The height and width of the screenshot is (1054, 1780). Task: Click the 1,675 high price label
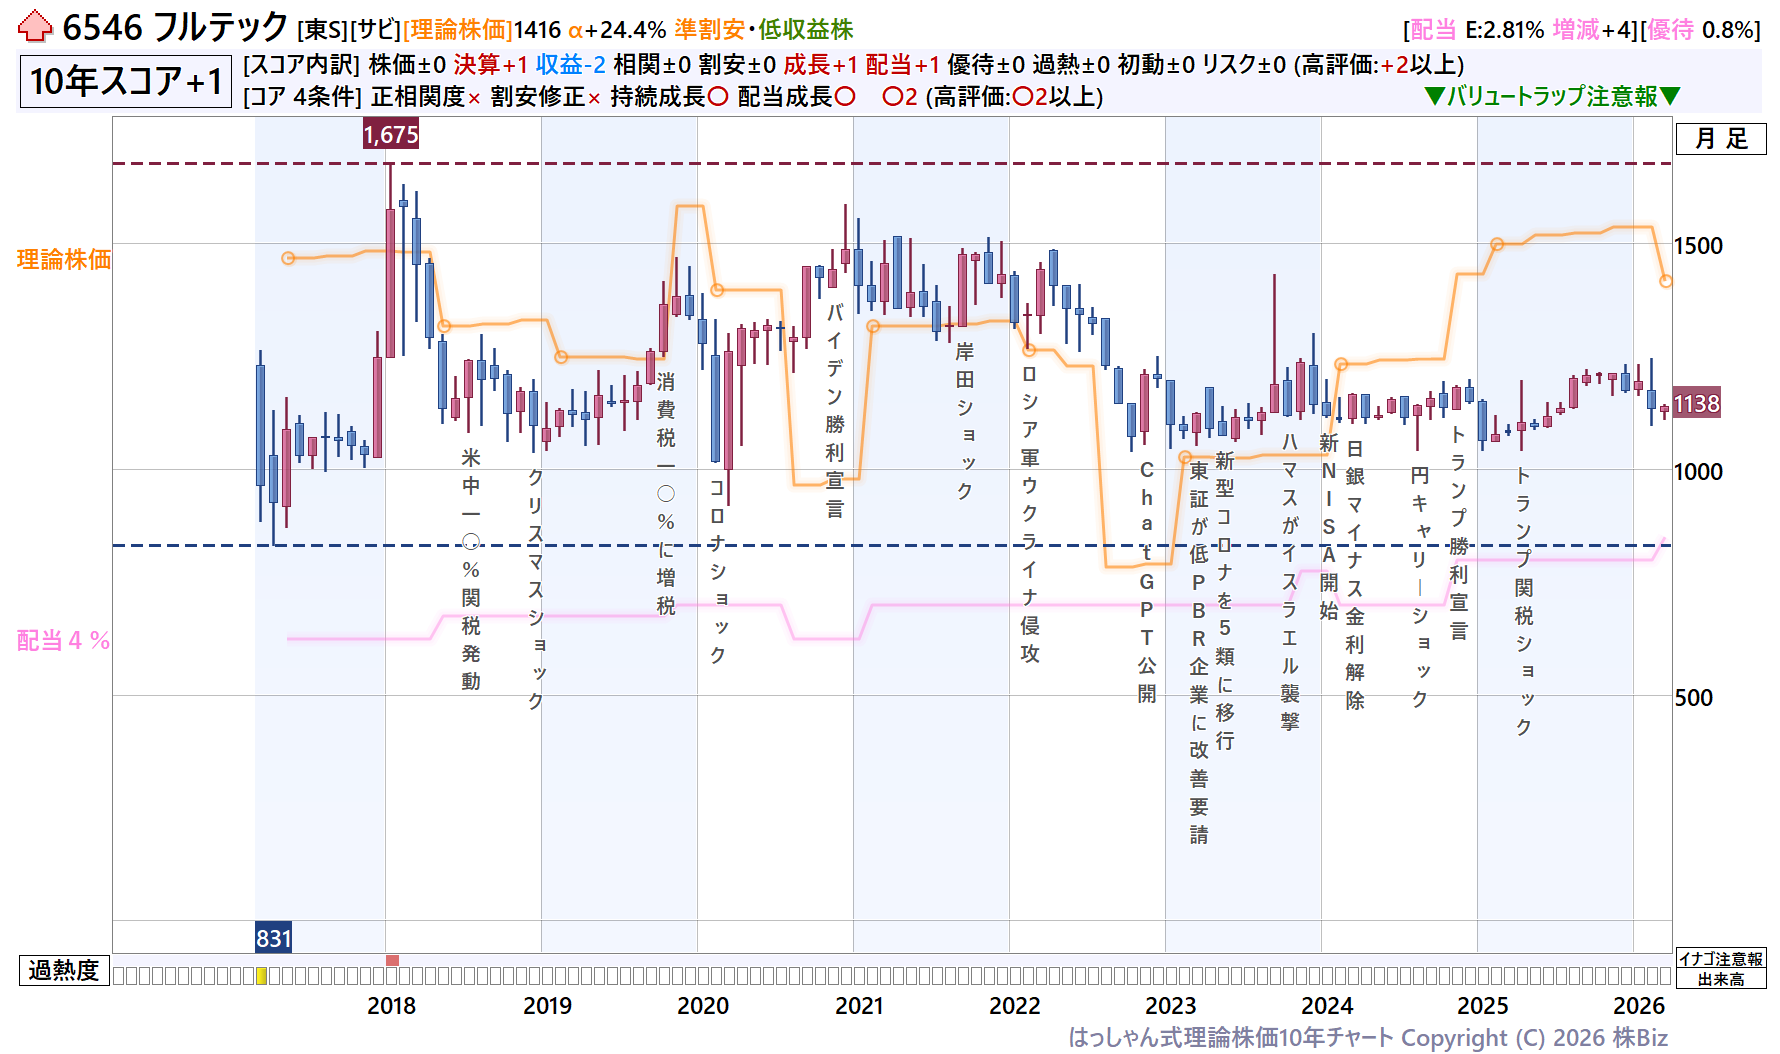pyautogui.click(x=390, y=135)
